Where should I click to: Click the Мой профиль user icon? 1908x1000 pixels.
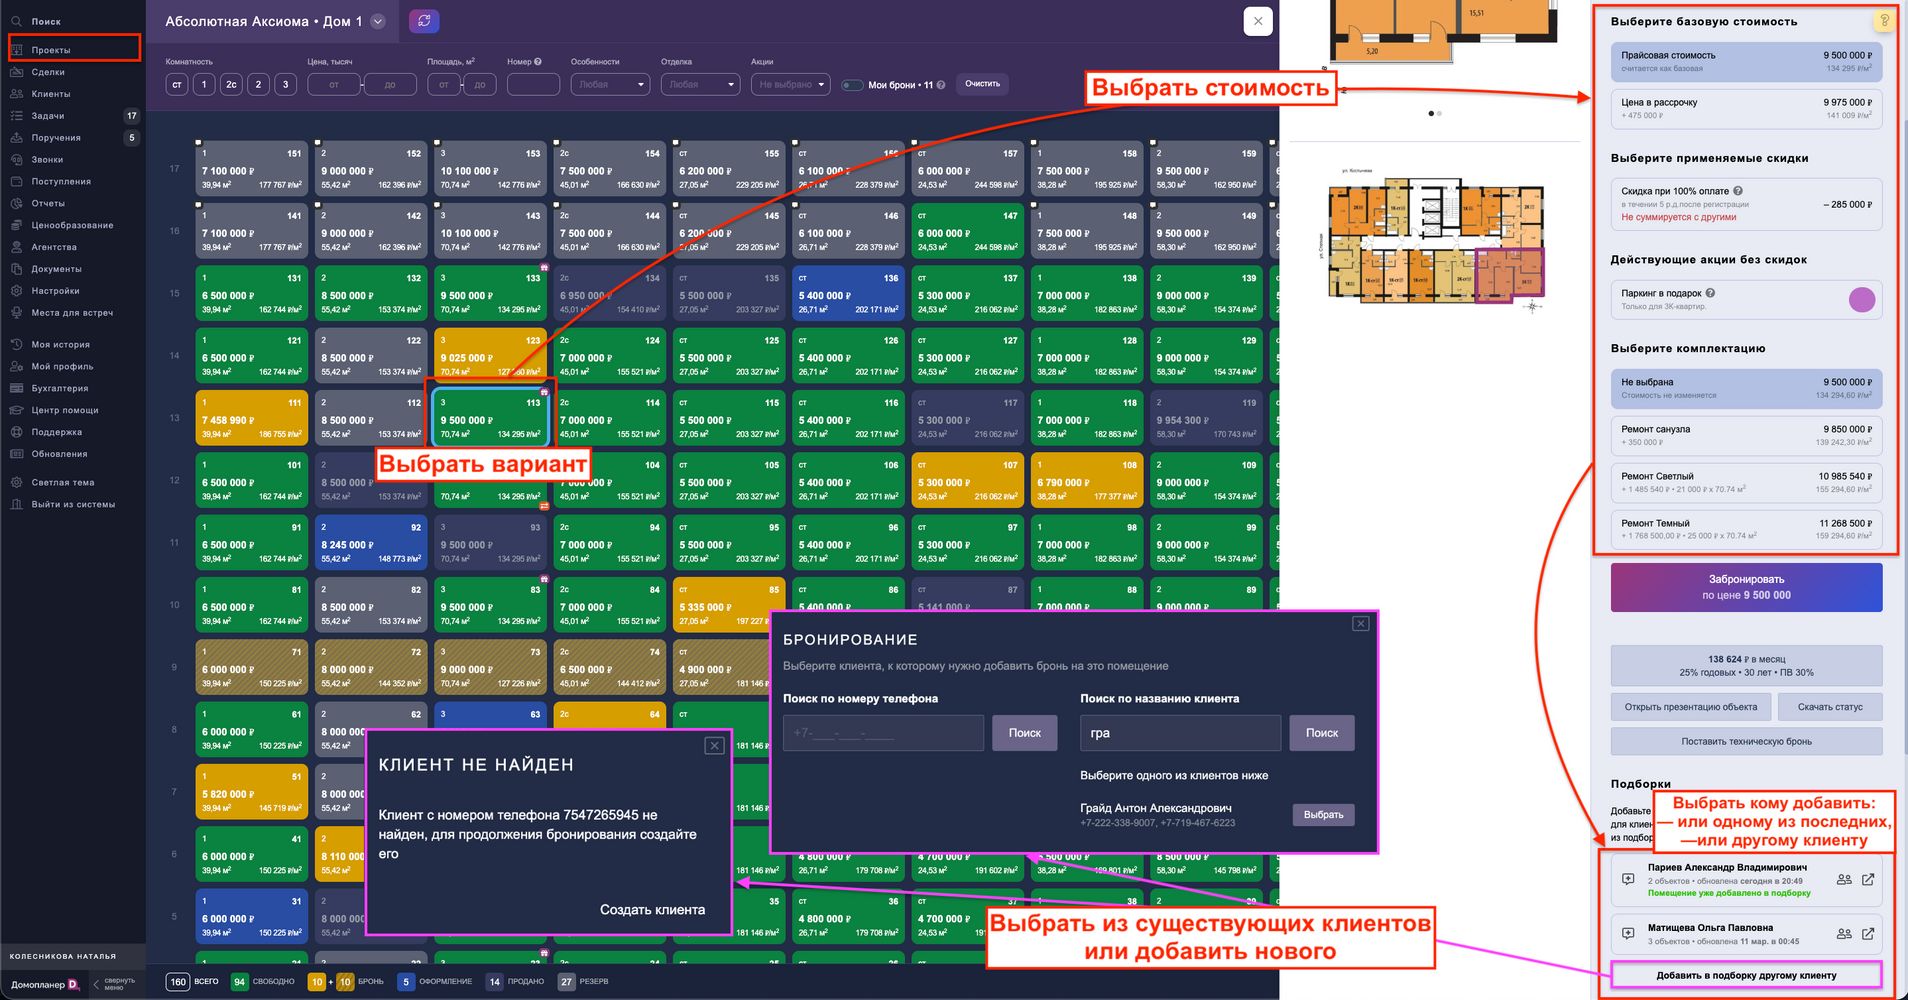click(17, 366)
